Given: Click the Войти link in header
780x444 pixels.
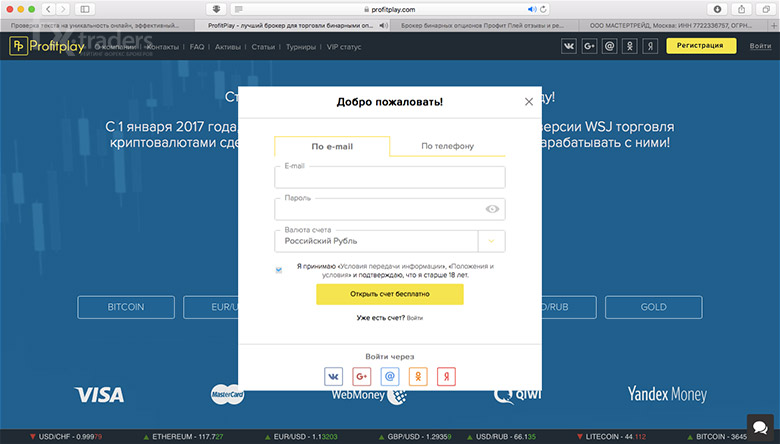Looking at the screenshot, I should [x=760, y=46].
